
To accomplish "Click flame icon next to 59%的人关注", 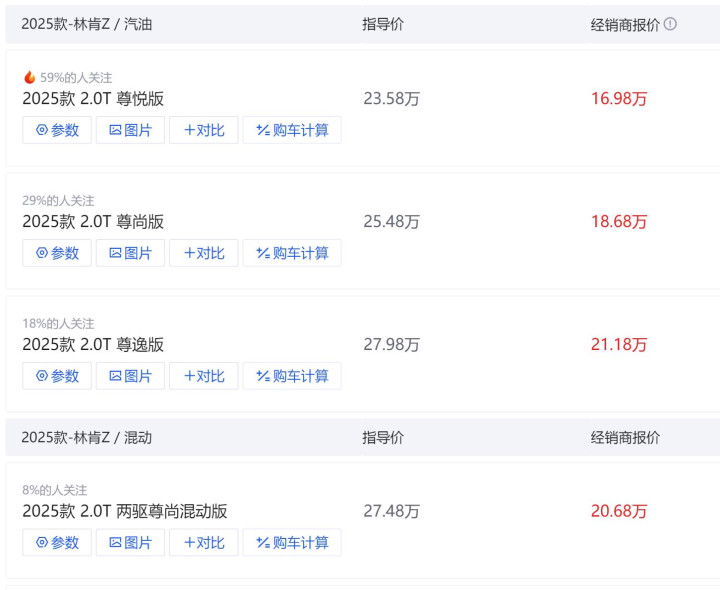I will coord(30,77).
